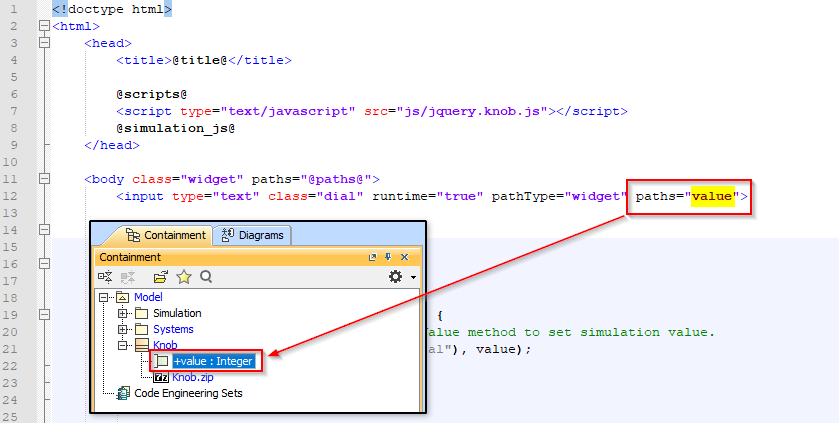This screenshot has height=423, width=839.
Task: Collapse the head fold marker on line 3
Action: tap(44, 43)
